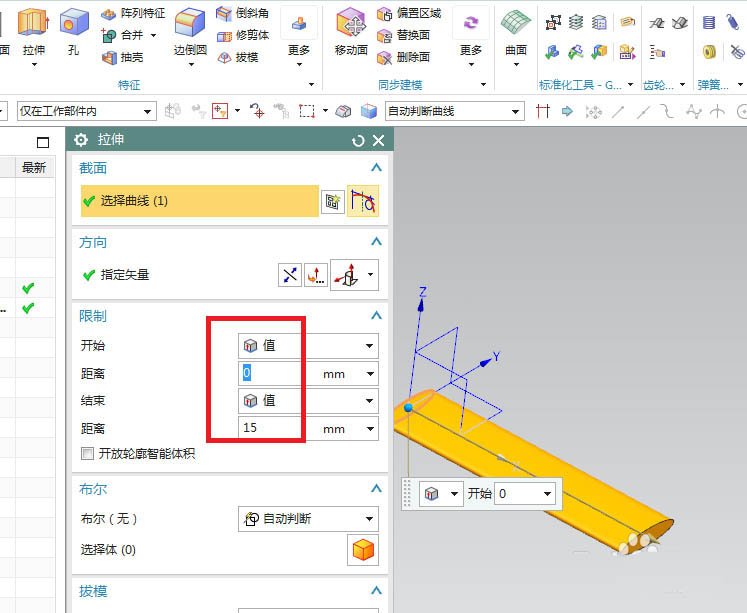The width and height of the screenshot is (747, 613).
Task: Open 更多 menu in 同步建模 group
Action: coord(471,36)
